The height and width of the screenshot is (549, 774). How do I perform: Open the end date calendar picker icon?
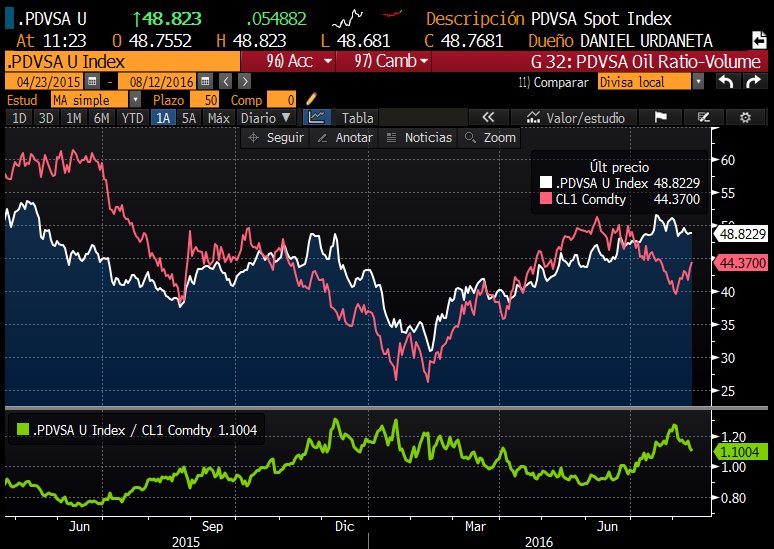206,81
